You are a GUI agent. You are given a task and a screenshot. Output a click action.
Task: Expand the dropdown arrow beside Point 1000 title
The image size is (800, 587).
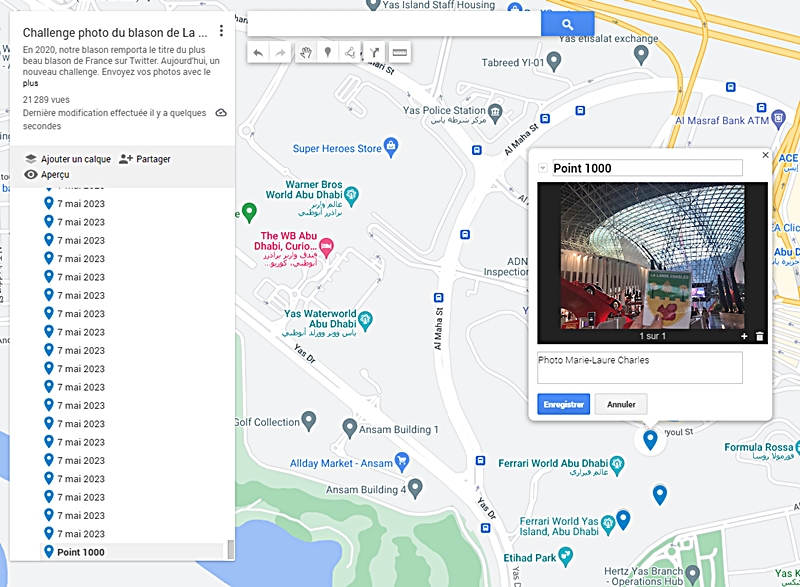[x=543, y=168]
